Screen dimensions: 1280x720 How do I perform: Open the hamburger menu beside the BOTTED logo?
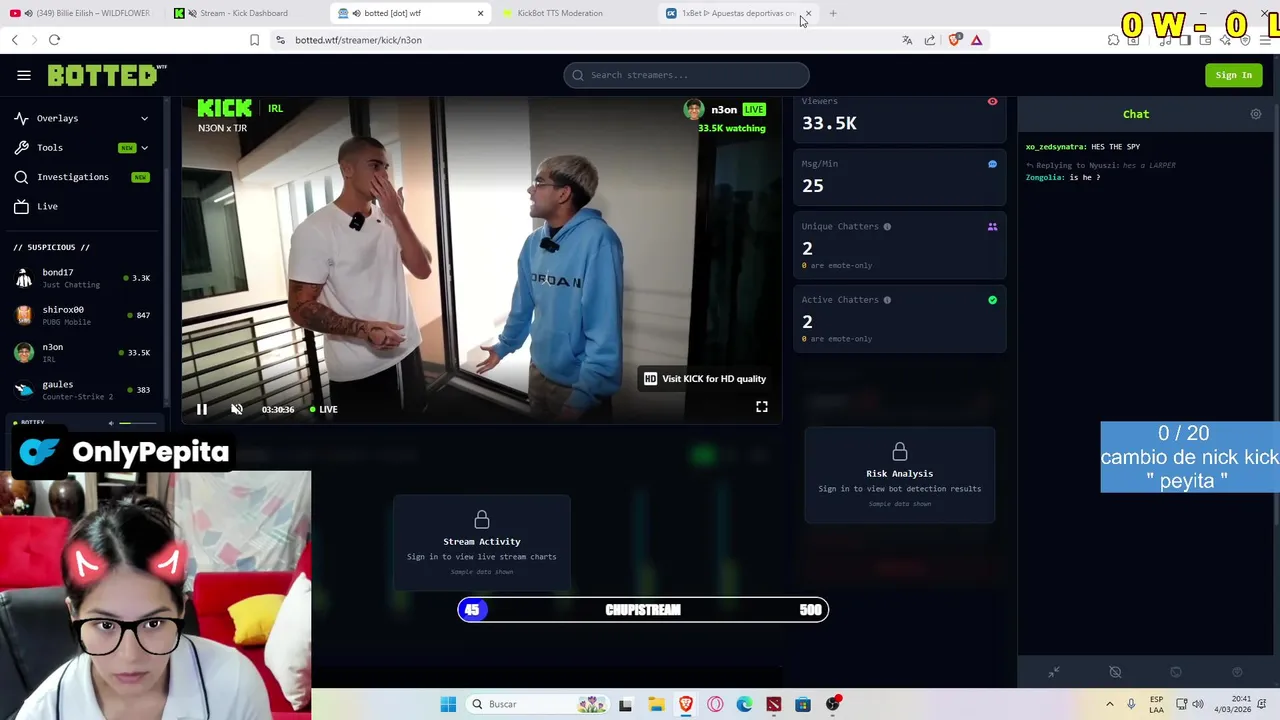(x=24, y=75)
